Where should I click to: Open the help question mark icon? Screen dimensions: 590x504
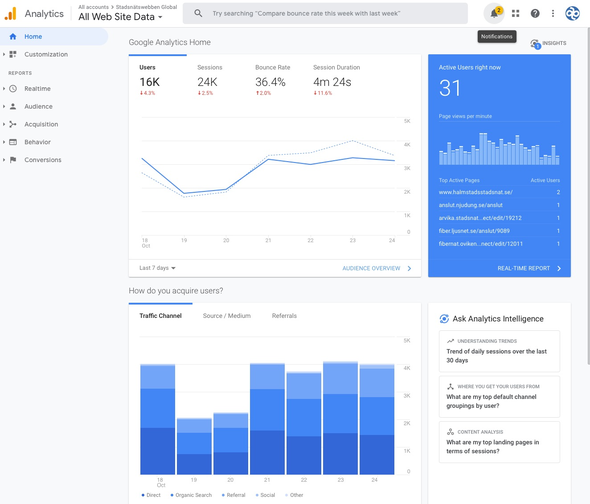535,14
